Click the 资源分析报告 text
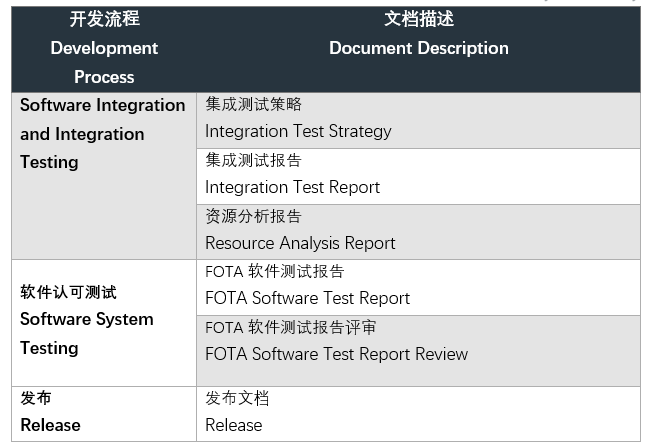The height and width of the screenshot is (447, 653). 253,216
